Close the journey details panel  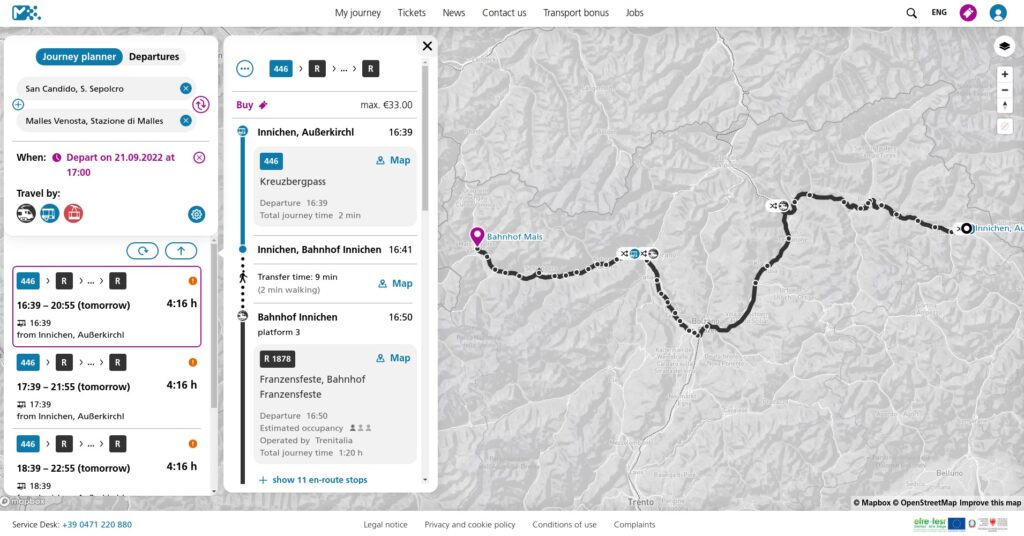tap(427, 46)
